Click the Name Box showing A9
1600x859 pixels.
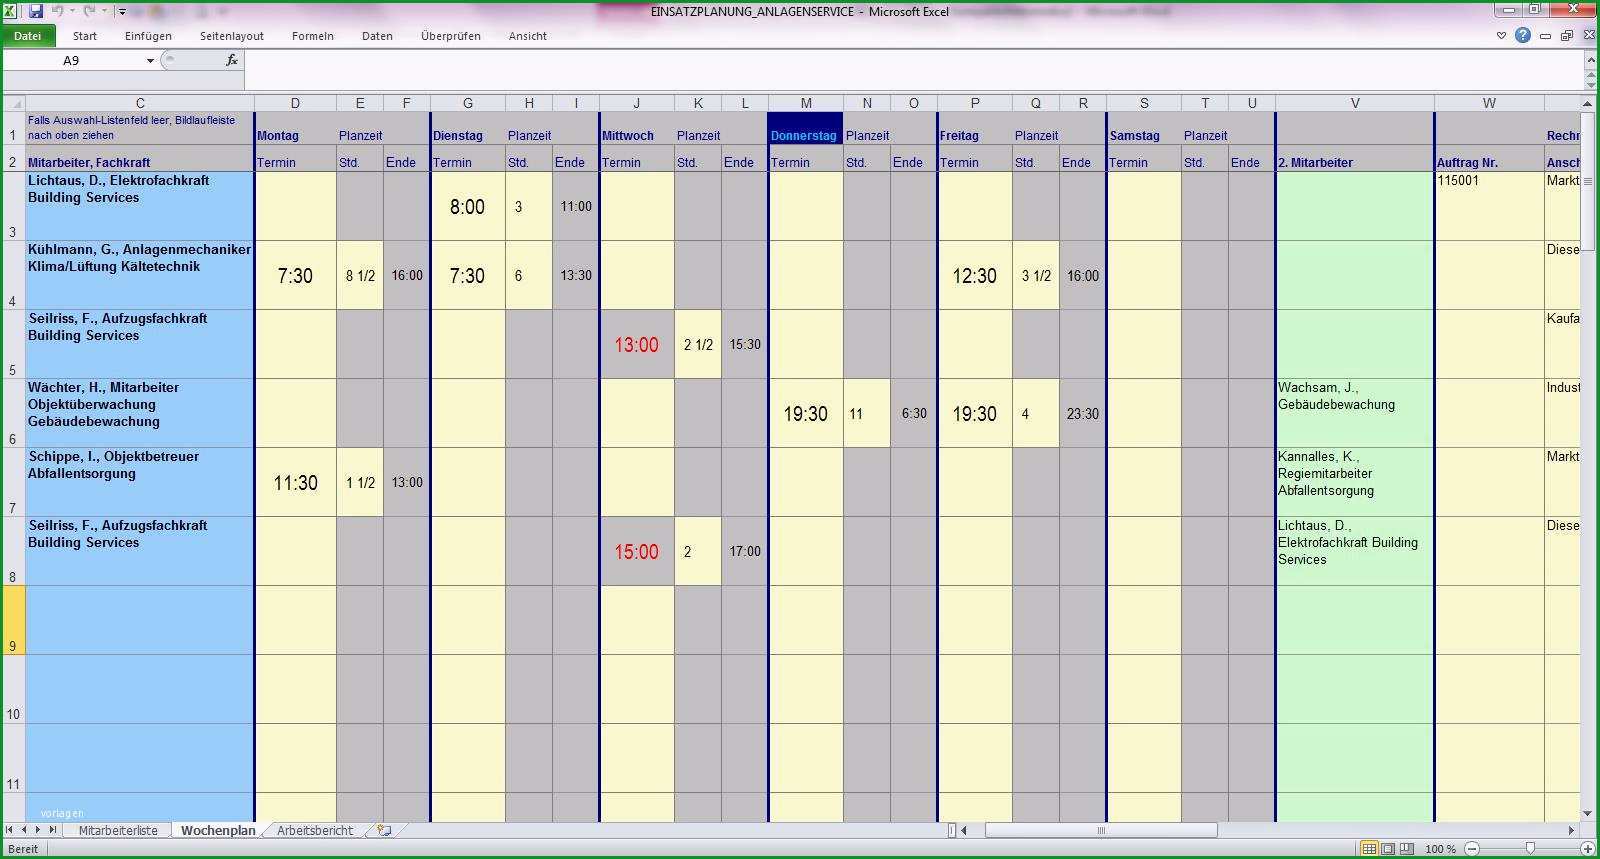tap(72, 61)
